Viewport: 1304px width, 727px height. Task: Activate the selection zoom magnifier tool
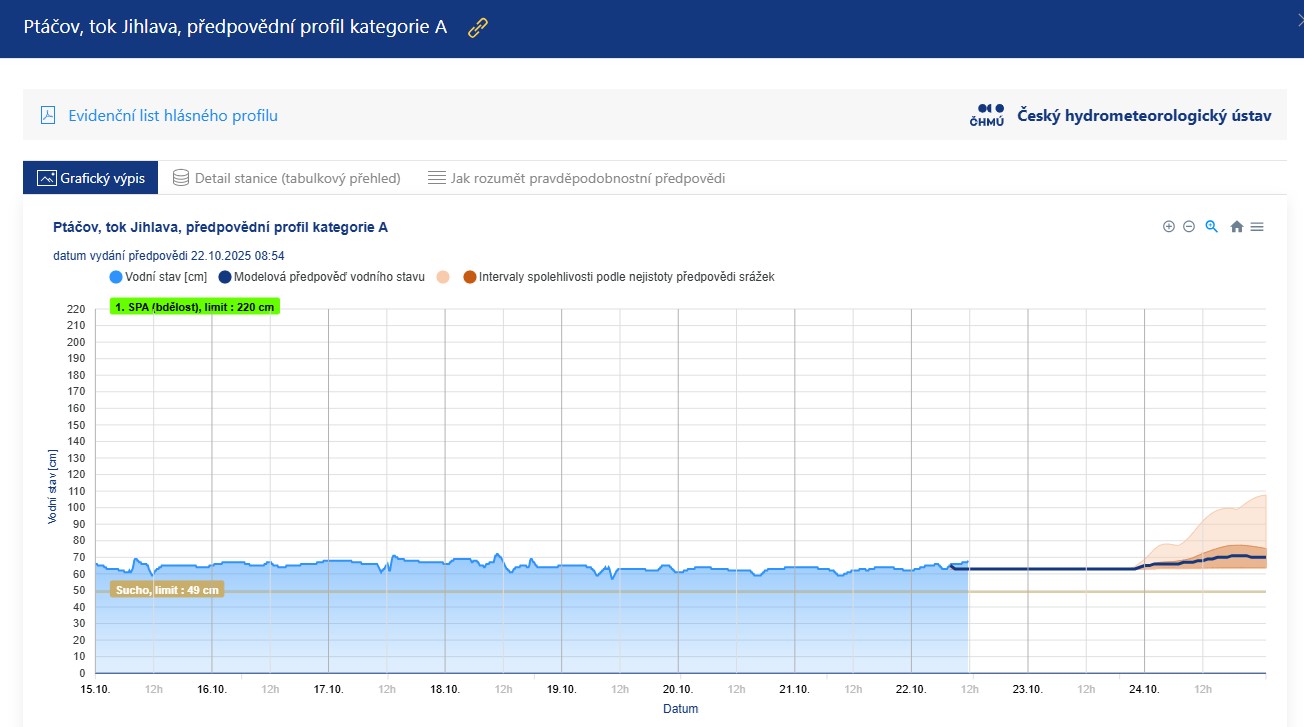click(x=1211, y=227)
